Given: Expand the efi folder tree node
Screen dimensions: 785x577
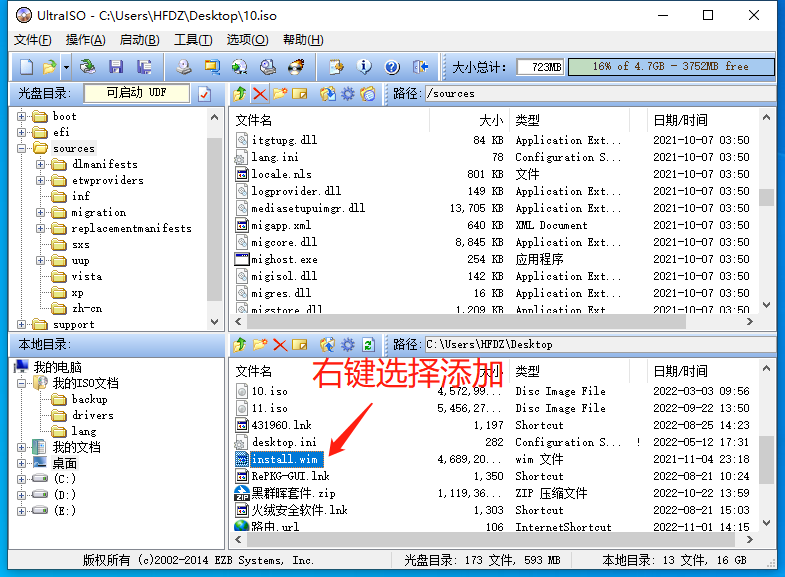Looking at the screenshot, I should (x=21, y=133).
